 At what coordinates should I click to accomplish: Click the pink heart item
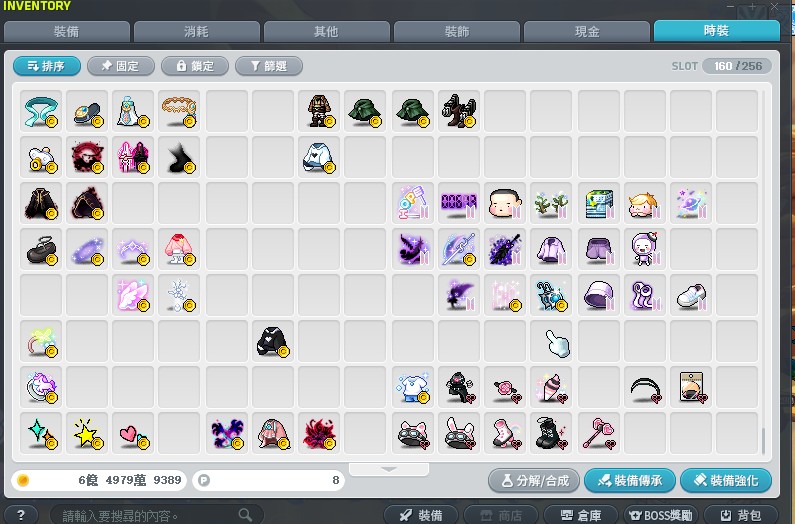(132, 433)
